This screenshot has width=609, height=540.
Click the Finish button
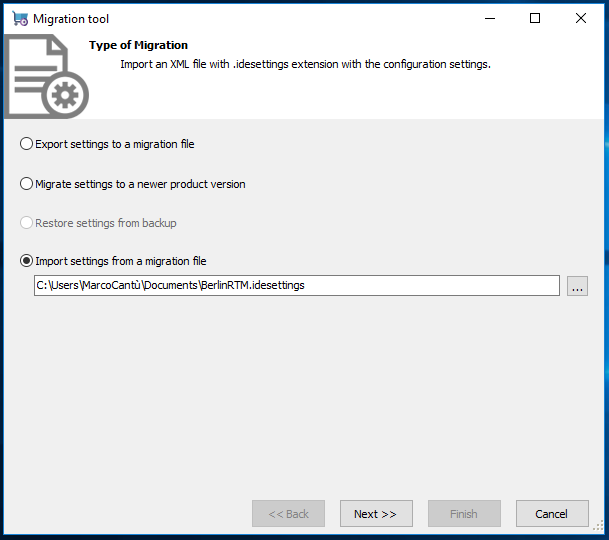pyautogui.click(x=464, y=514)
